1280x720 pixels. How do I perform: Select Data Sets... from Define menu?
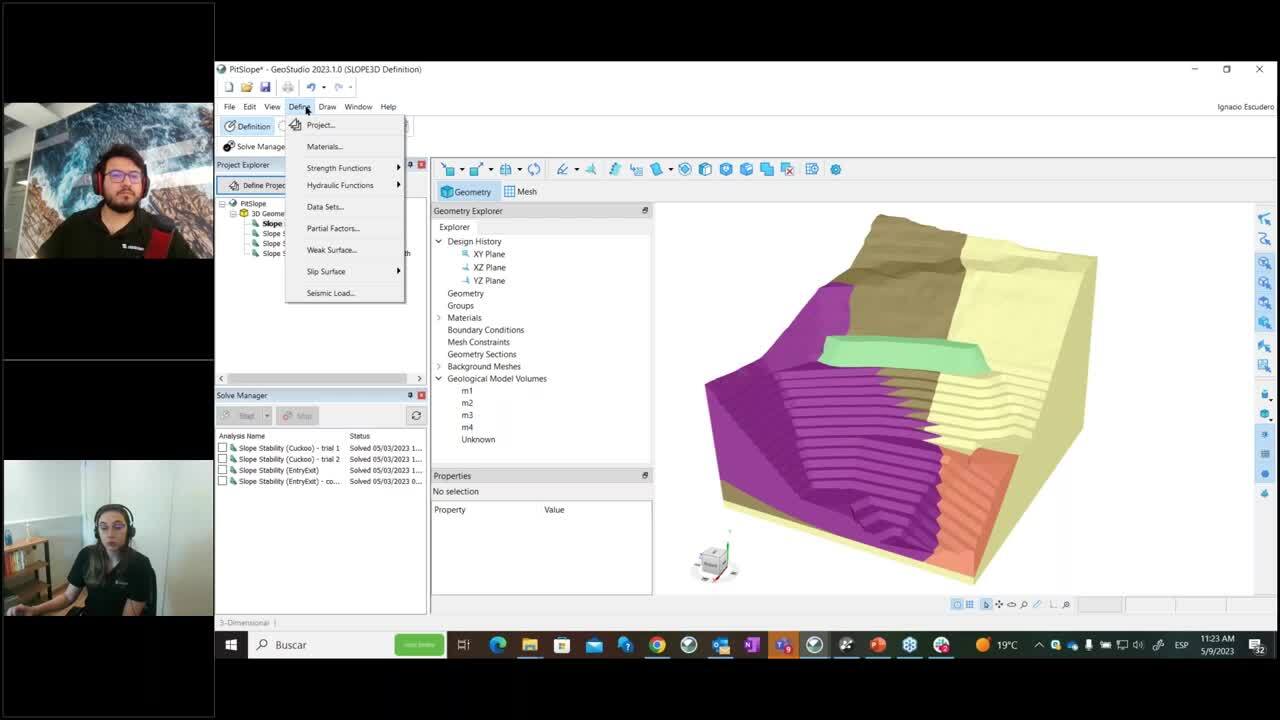tap(345, 207)
